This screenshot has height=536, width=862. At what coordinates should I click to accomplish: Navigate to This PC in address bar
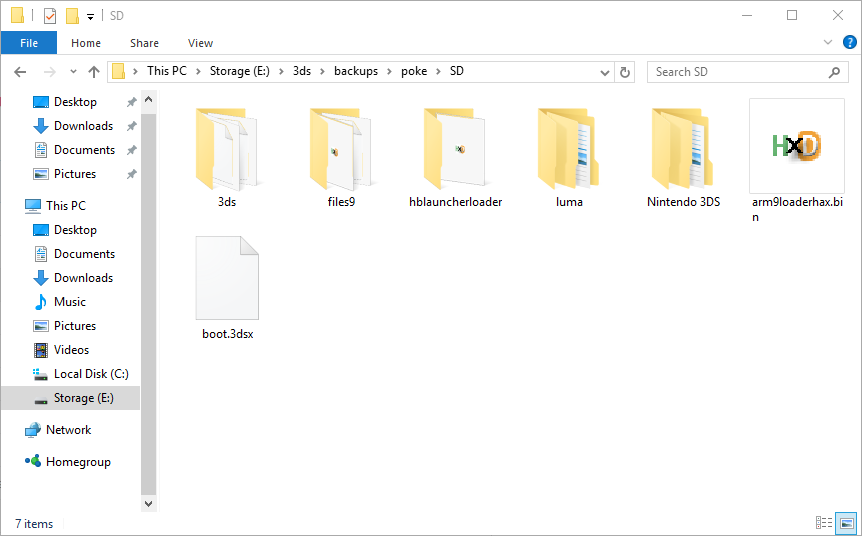tap(167, 71)
